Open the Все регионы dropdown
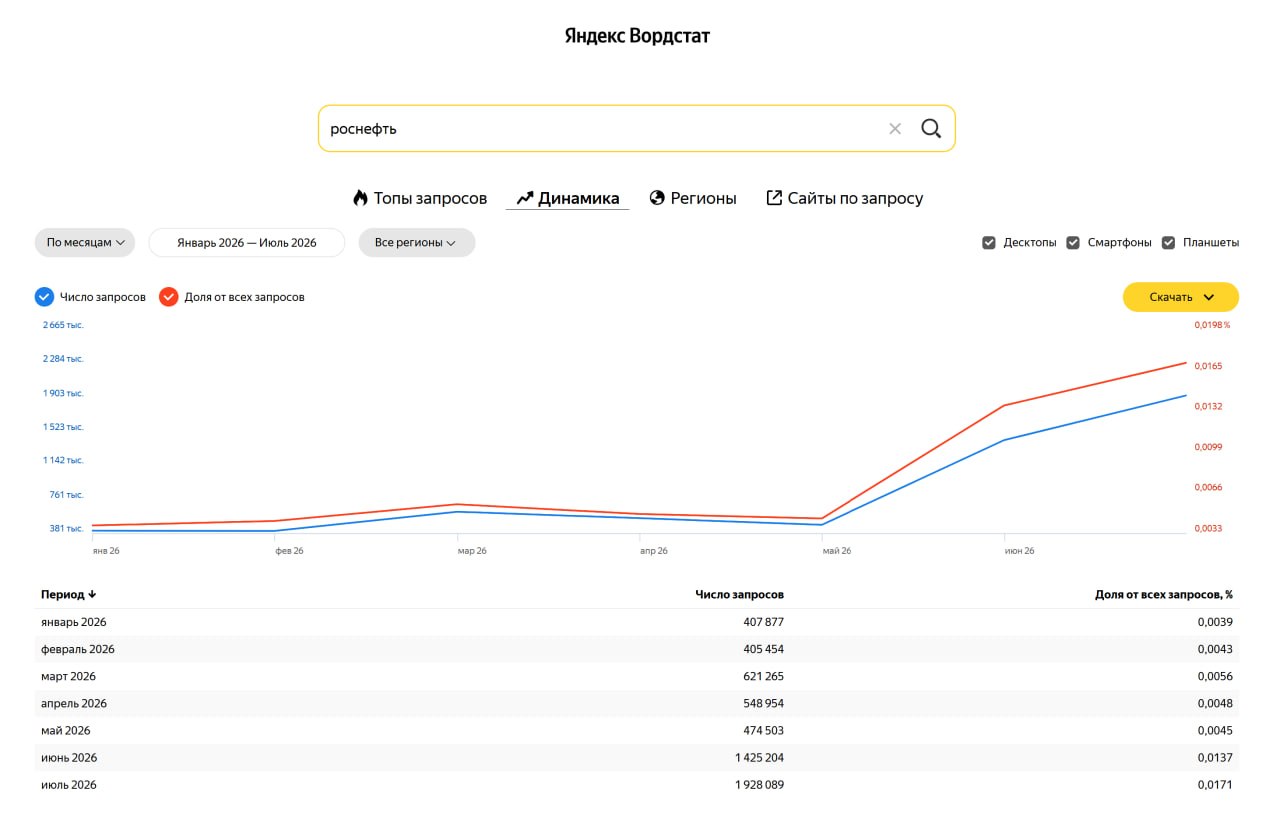Screen dimensions: 1280x815 [416, 242]
